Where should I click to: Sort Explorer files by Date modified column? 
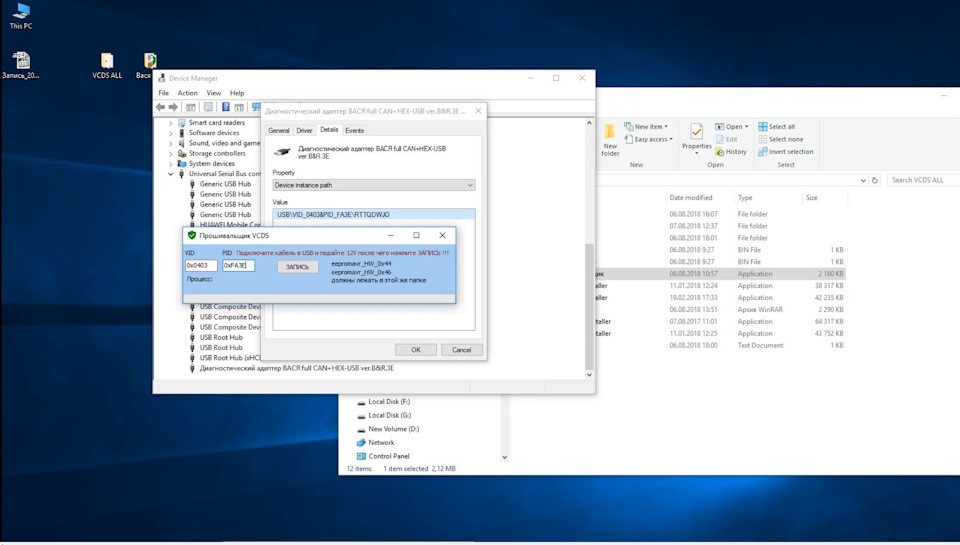691,198
